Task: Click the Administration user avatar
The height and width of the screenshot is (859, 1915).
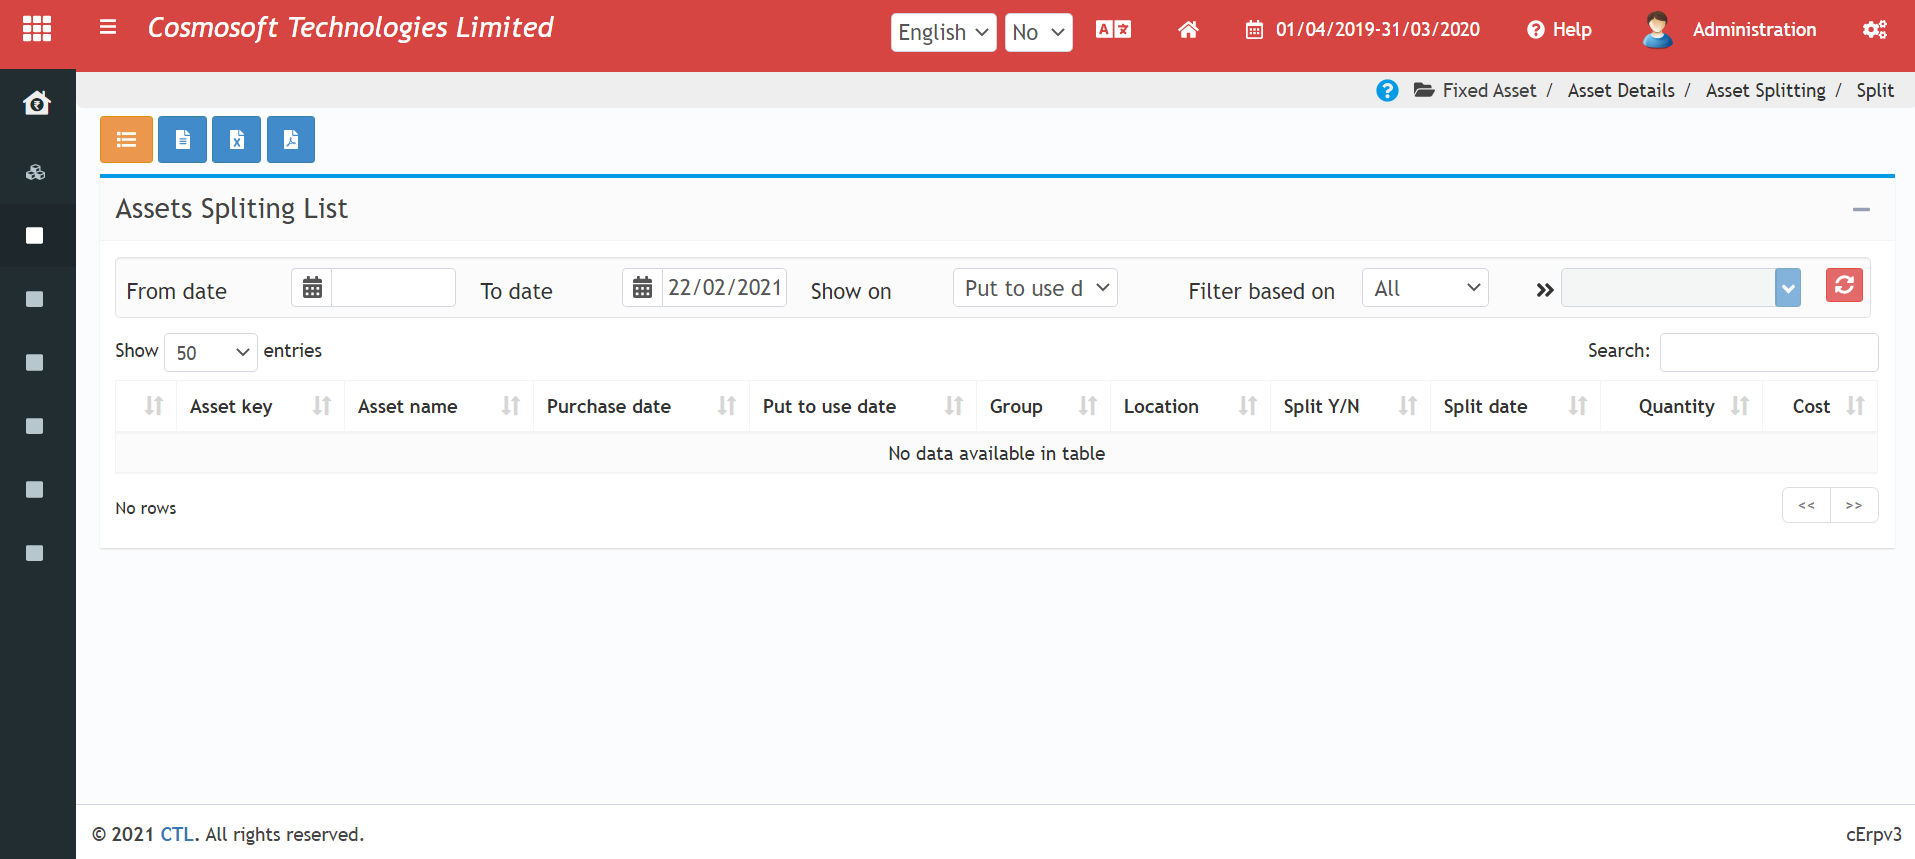Action: tap(1657, 29)
